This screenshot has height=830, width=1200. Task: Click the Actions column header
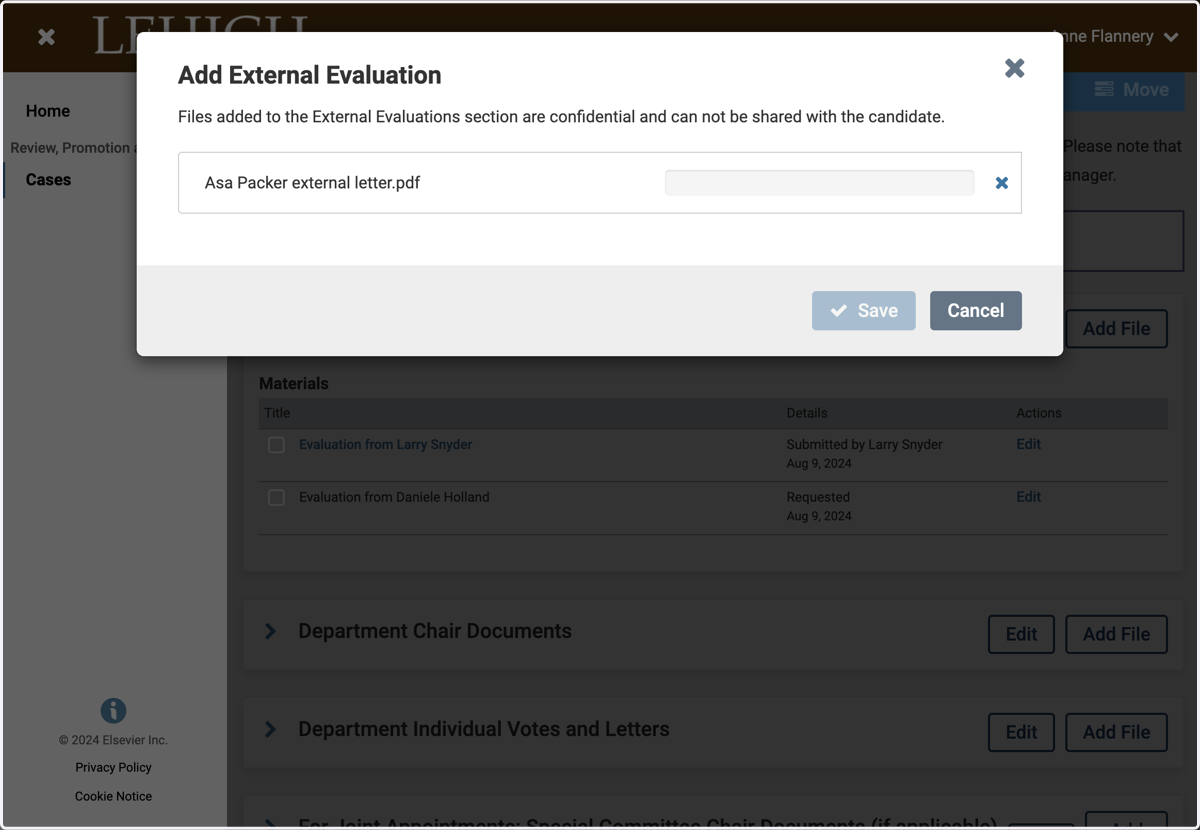point(1039,413)
